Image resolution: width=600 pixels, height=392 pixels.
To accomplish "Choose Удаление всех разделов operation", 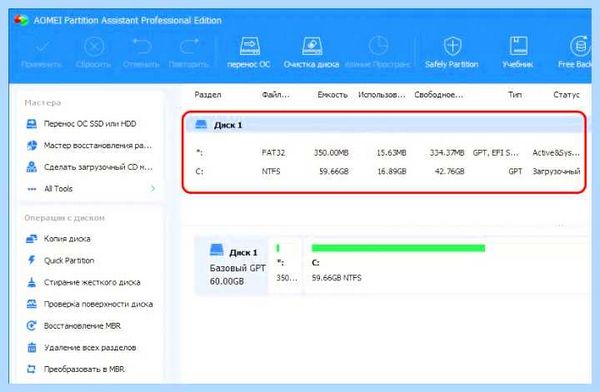I will tap(81, 348).
